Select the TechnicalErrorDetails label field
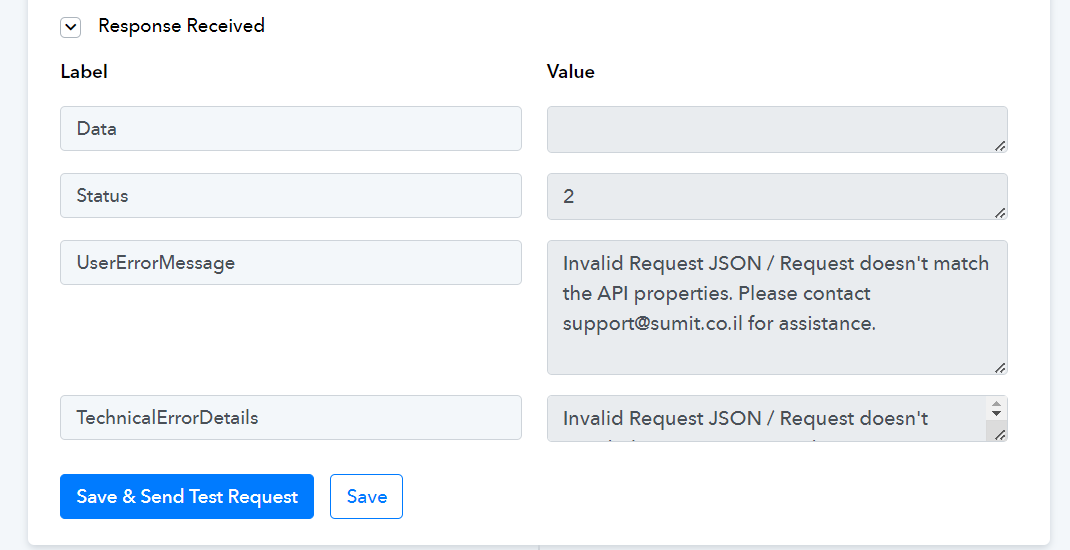1070x550 pixels. click(x=291, y=418)
